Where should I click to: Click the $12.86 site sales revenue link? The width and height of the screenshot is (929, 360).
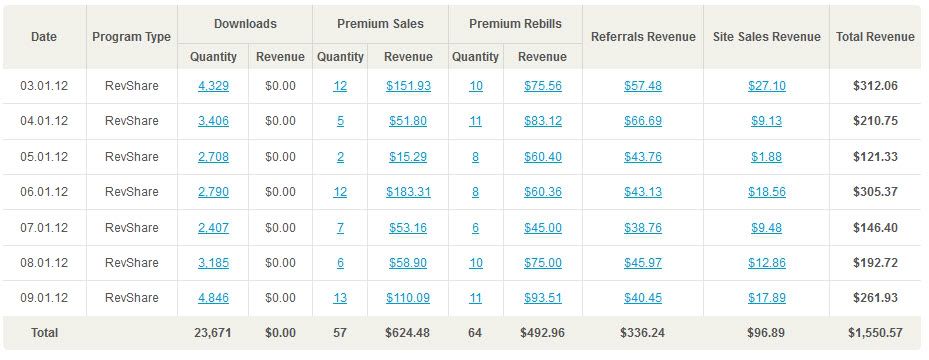pos(767,262)
